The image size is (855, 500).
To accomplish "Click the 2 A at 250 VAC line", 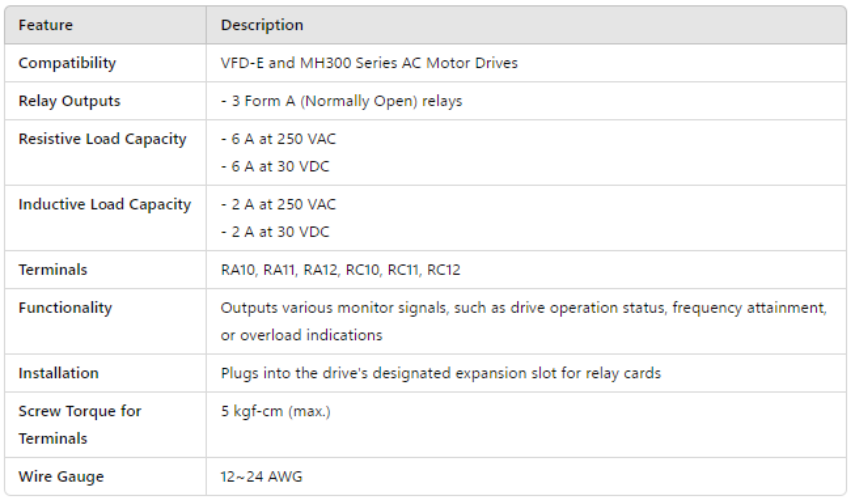I will [x=278, y=204].
